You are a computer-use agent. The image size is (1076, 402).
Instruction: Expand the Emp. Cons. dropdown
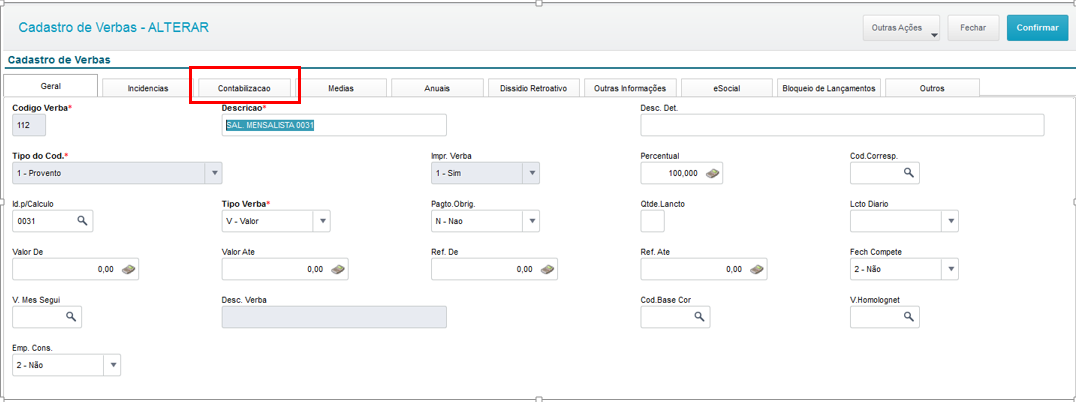tap(113, 365)
